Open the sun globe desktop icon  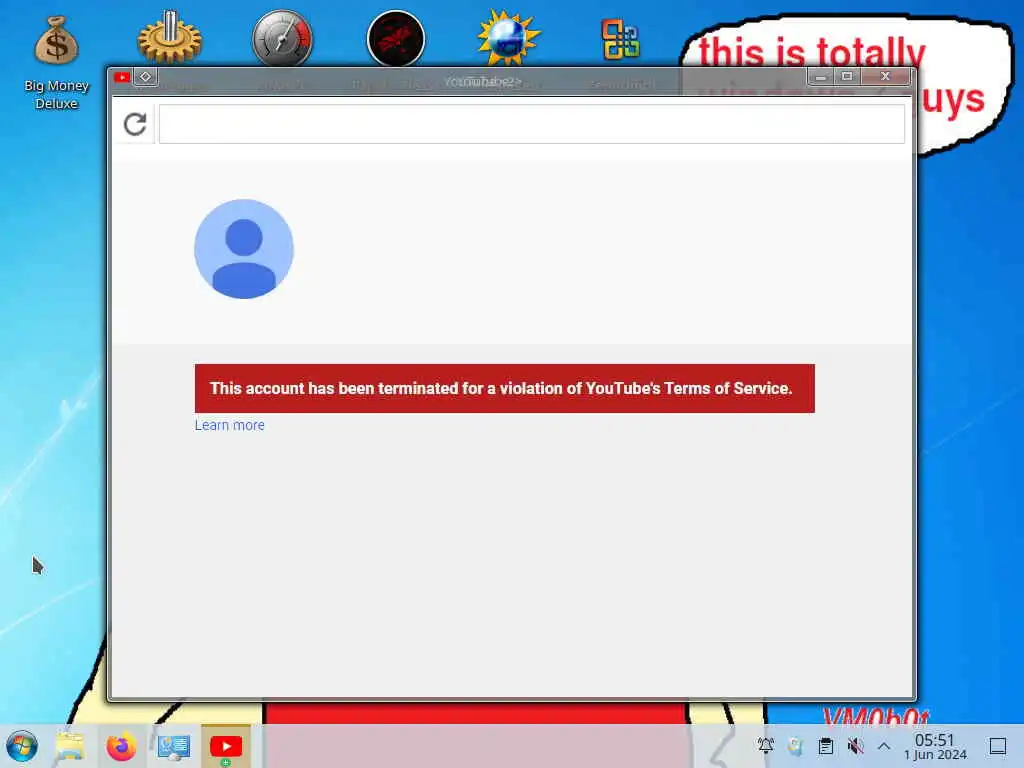pyautogui.click(x=509, y=37)
